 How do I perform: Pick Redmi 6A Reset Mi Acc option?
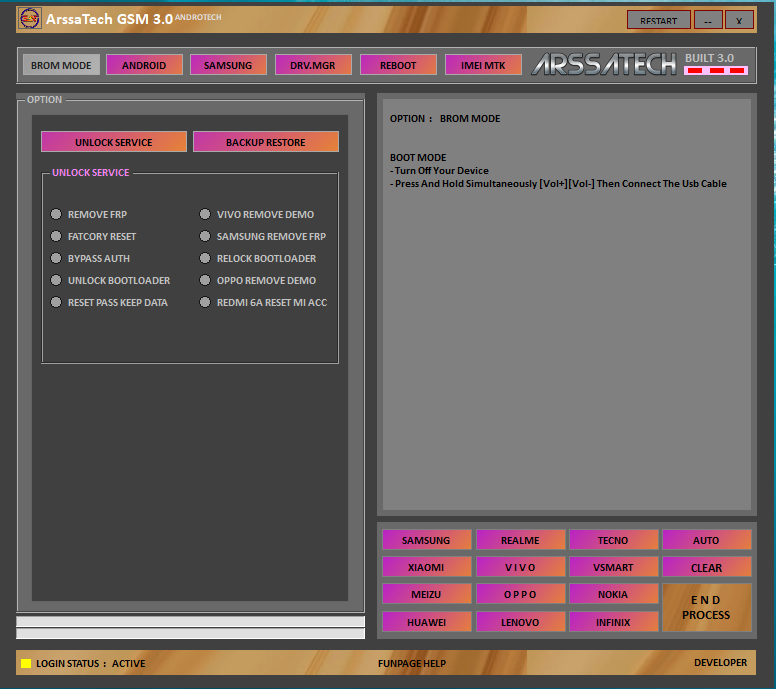[205, 303]
